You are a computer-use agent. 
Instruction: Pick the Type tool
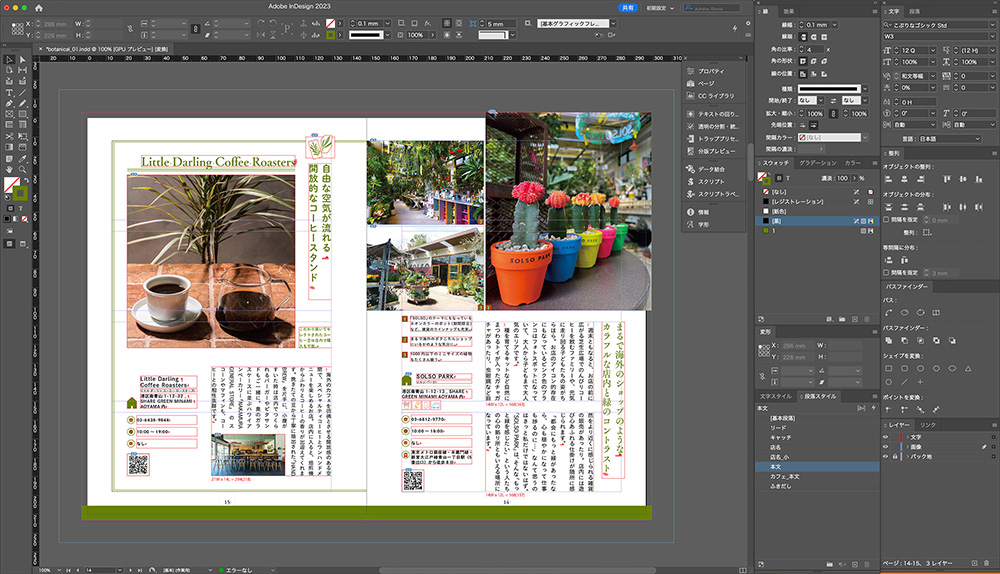point(9,92)
